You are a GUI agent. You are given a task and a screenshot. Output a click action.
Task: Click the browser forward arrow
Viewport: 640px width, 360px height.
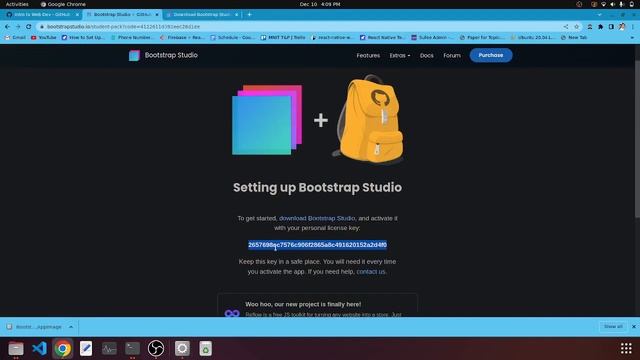tap(18, 27)
